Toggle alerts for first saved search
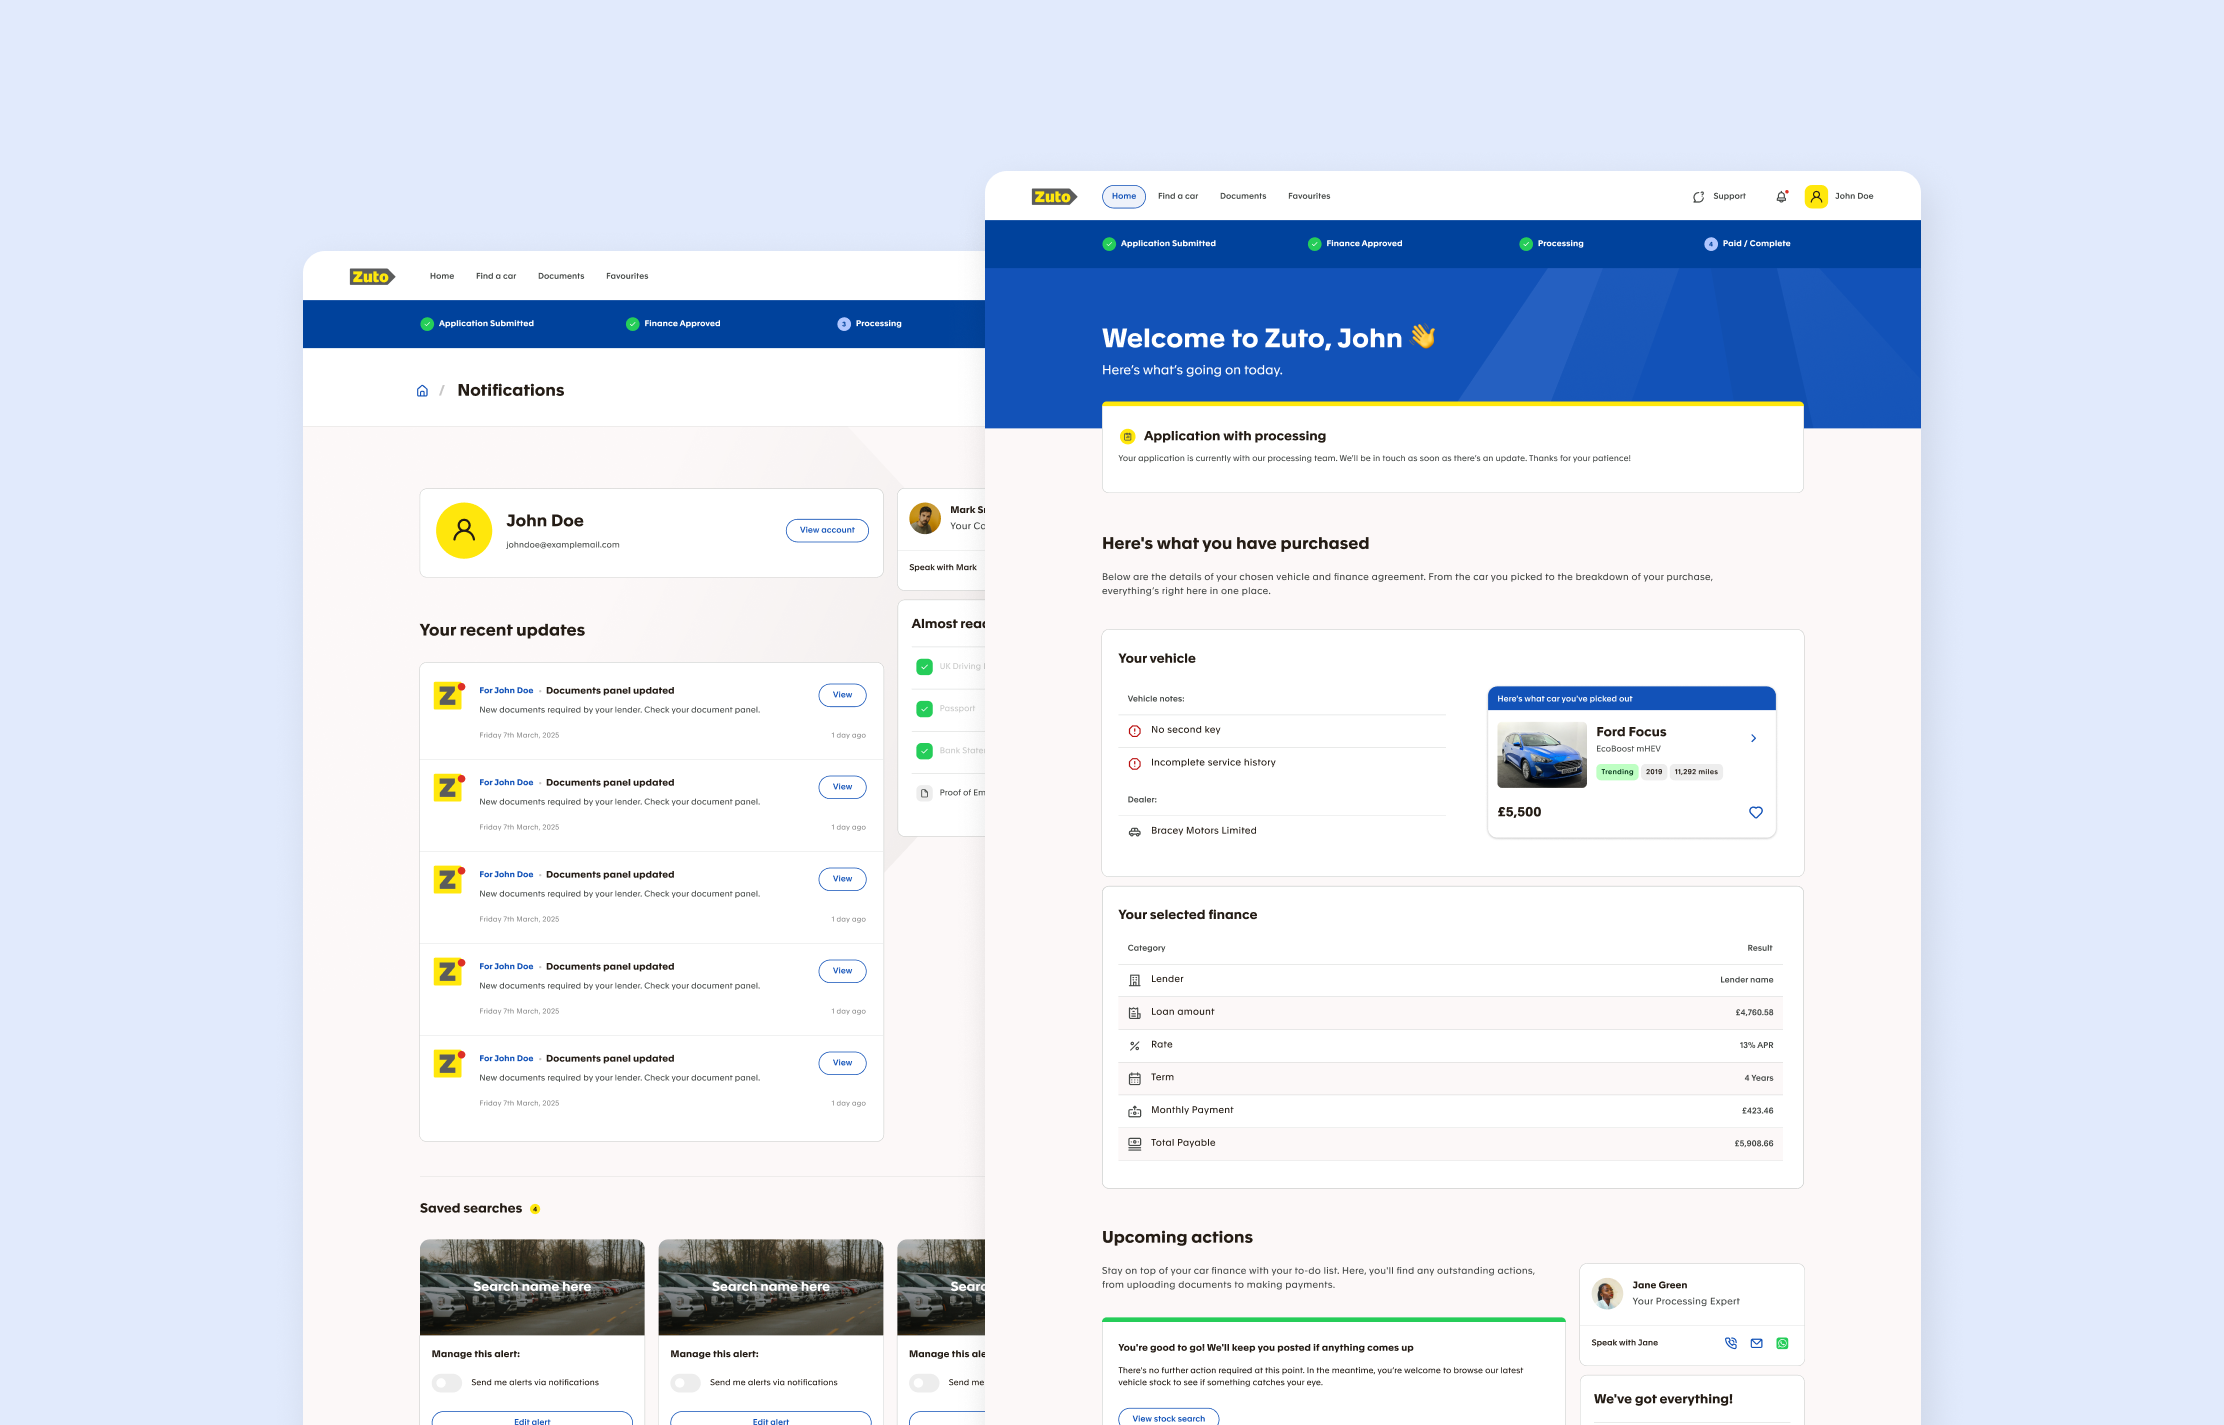The image size is (2224, 1425). pyautogui.click(x=447, y=1383)
